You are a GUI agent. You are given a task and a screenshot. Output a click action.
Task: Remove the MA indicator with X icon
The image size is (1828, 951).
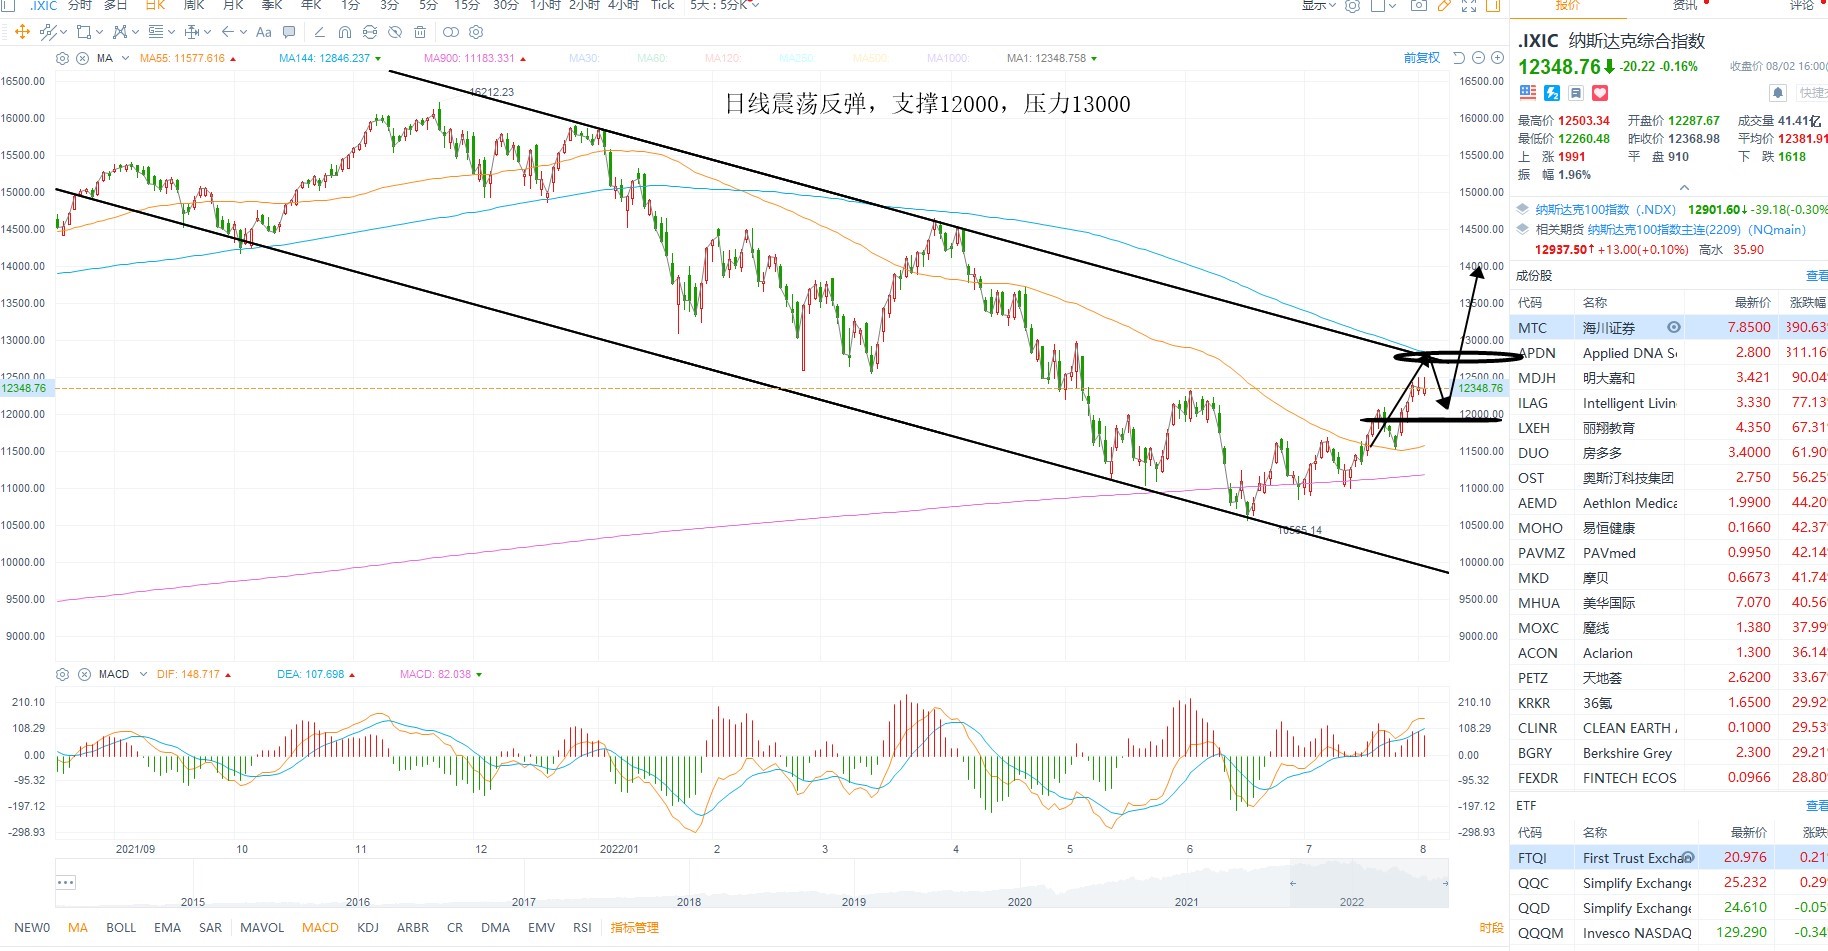click(x=82, y=58)
